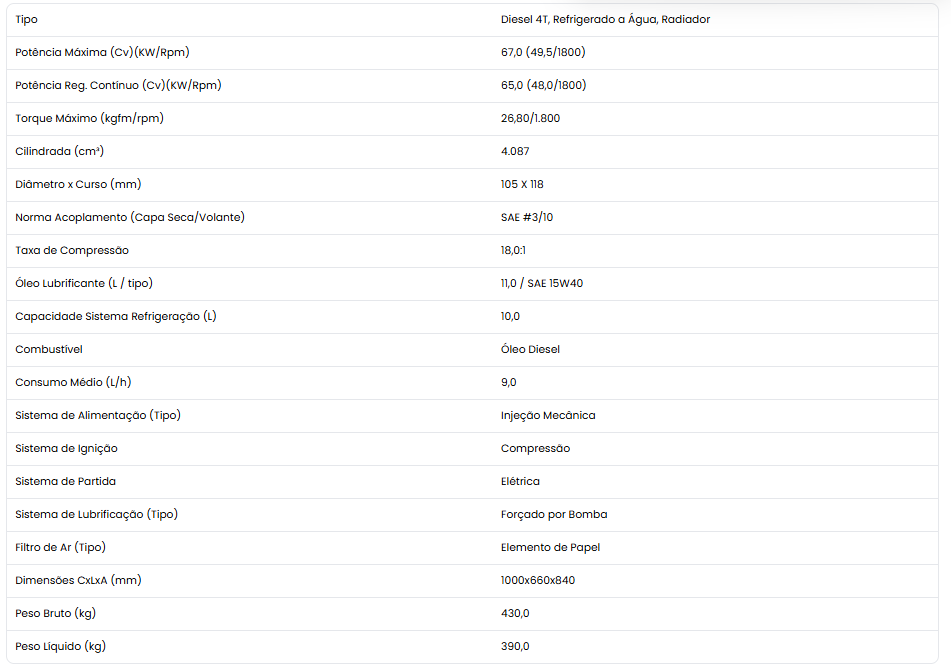Select the Forçado por Bomba value

(554, 514)
